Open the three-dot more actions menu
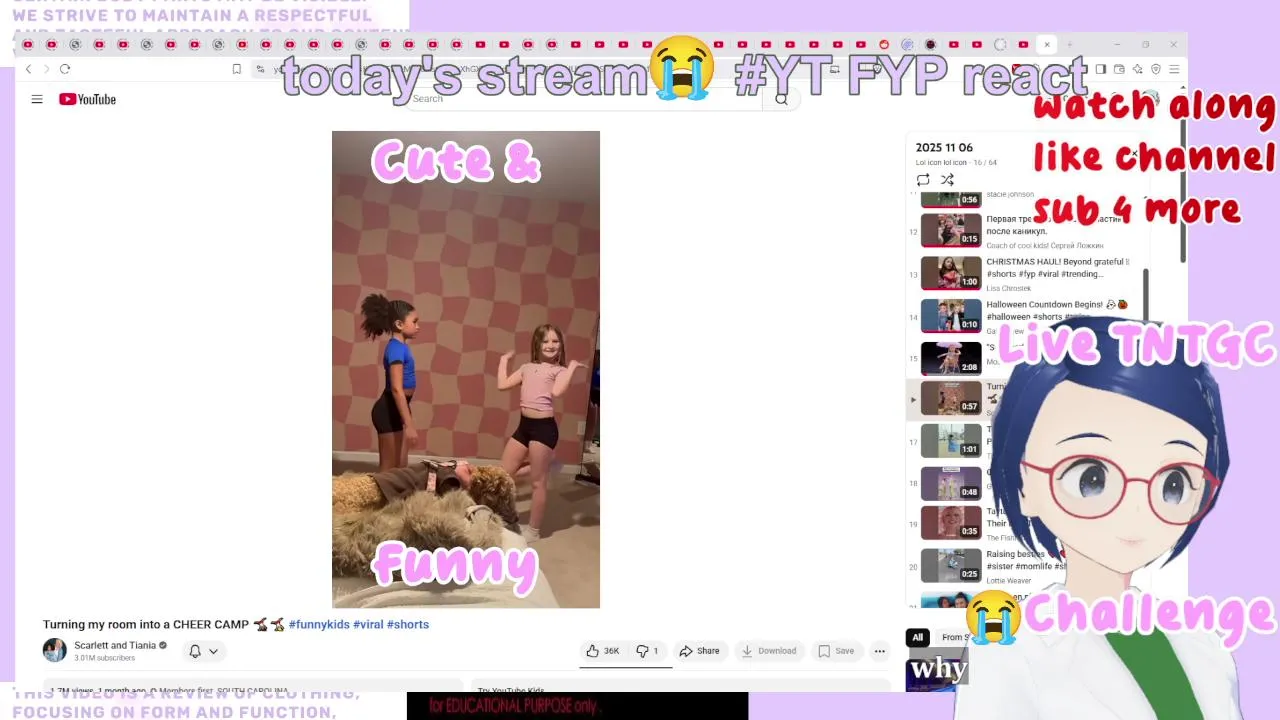Image resolution: width=1280 pixels, height=720 pixels. [x=880, y=651]
